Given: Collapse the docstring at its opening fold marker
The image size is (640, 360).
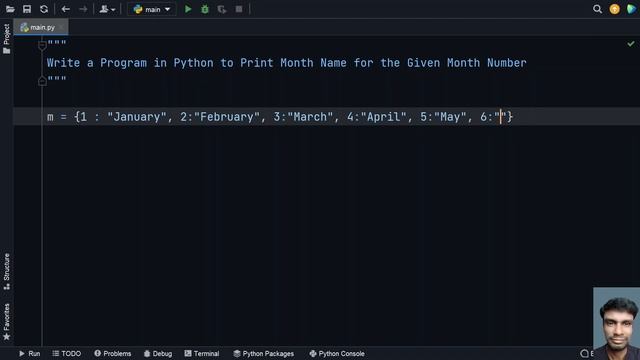Looking at the screenshot, I should [x=42, y=45].
